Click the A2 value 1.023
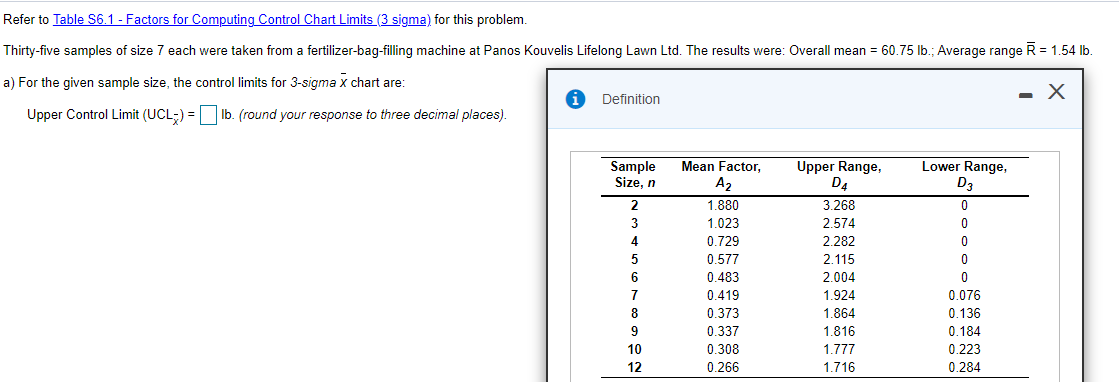Image resolution: width=1119 pixels, height=382 pixels. click(722, 223)
